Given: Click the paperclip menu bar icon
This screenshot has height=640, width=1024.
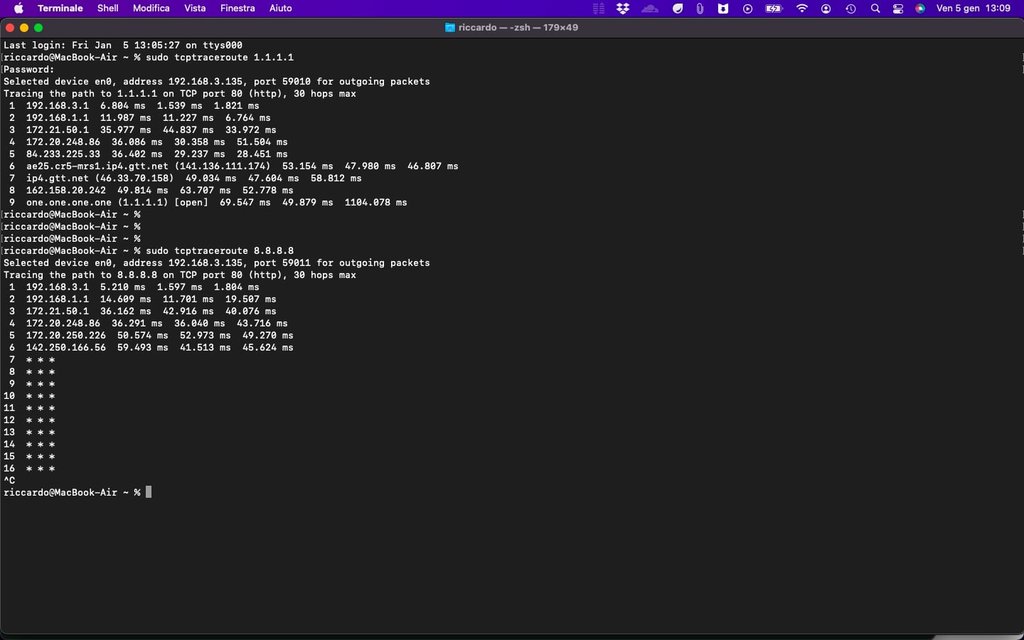Looking at the screenshot, I should (x=699, y=8).
